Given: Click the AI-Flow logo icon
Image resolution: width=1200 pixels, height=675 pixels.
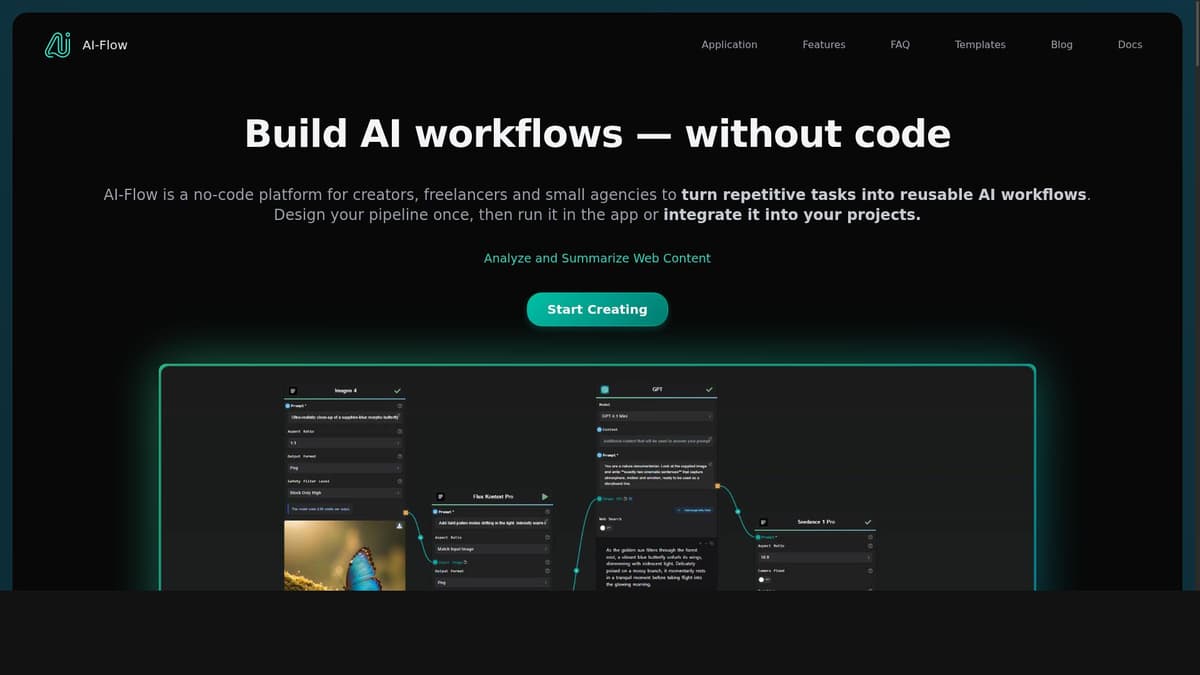Looking at the screenshot, I should click(x=58, y=44).
